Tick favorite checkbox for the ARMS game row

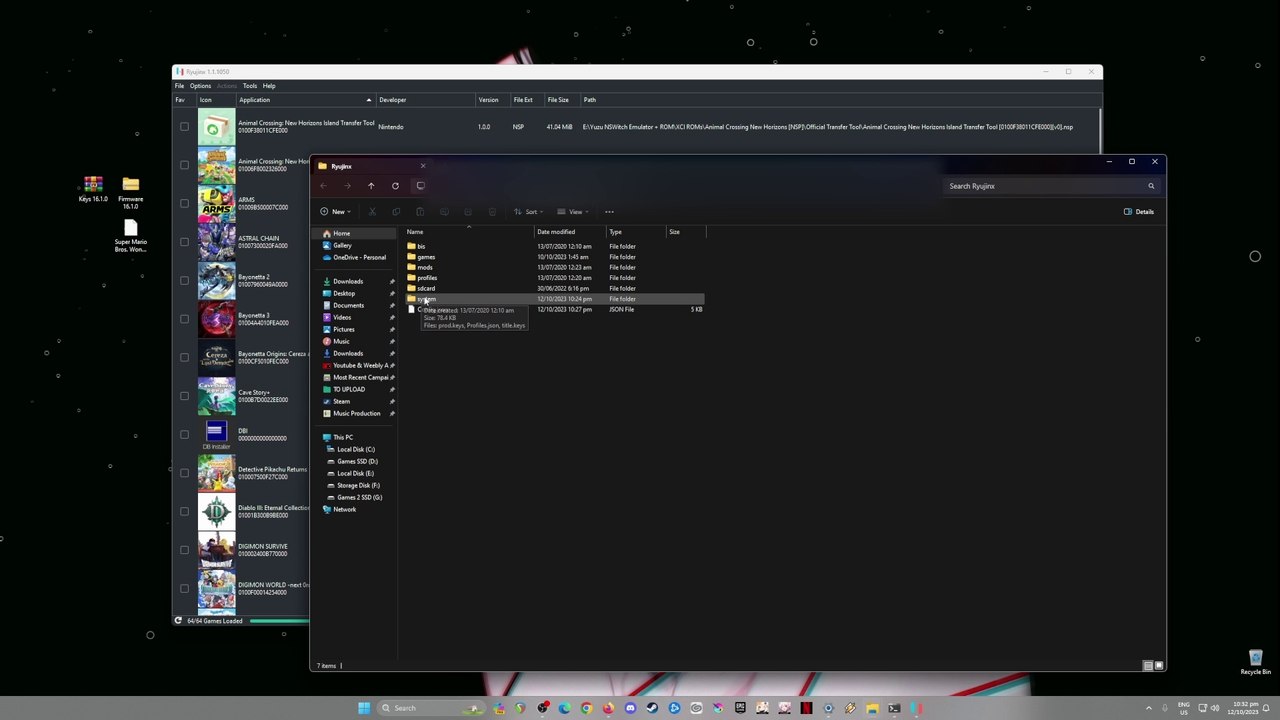184,204
